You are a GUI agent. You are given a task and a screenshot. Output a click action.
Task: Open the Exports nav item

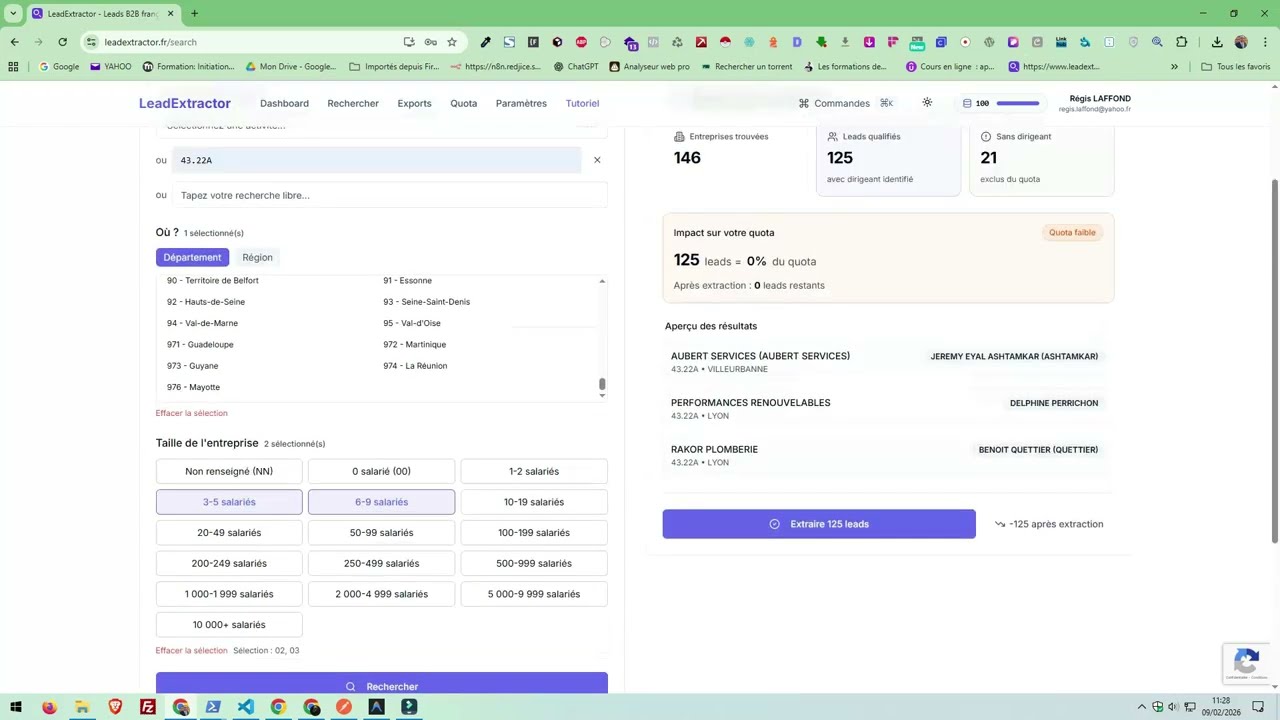pos(414,103)
